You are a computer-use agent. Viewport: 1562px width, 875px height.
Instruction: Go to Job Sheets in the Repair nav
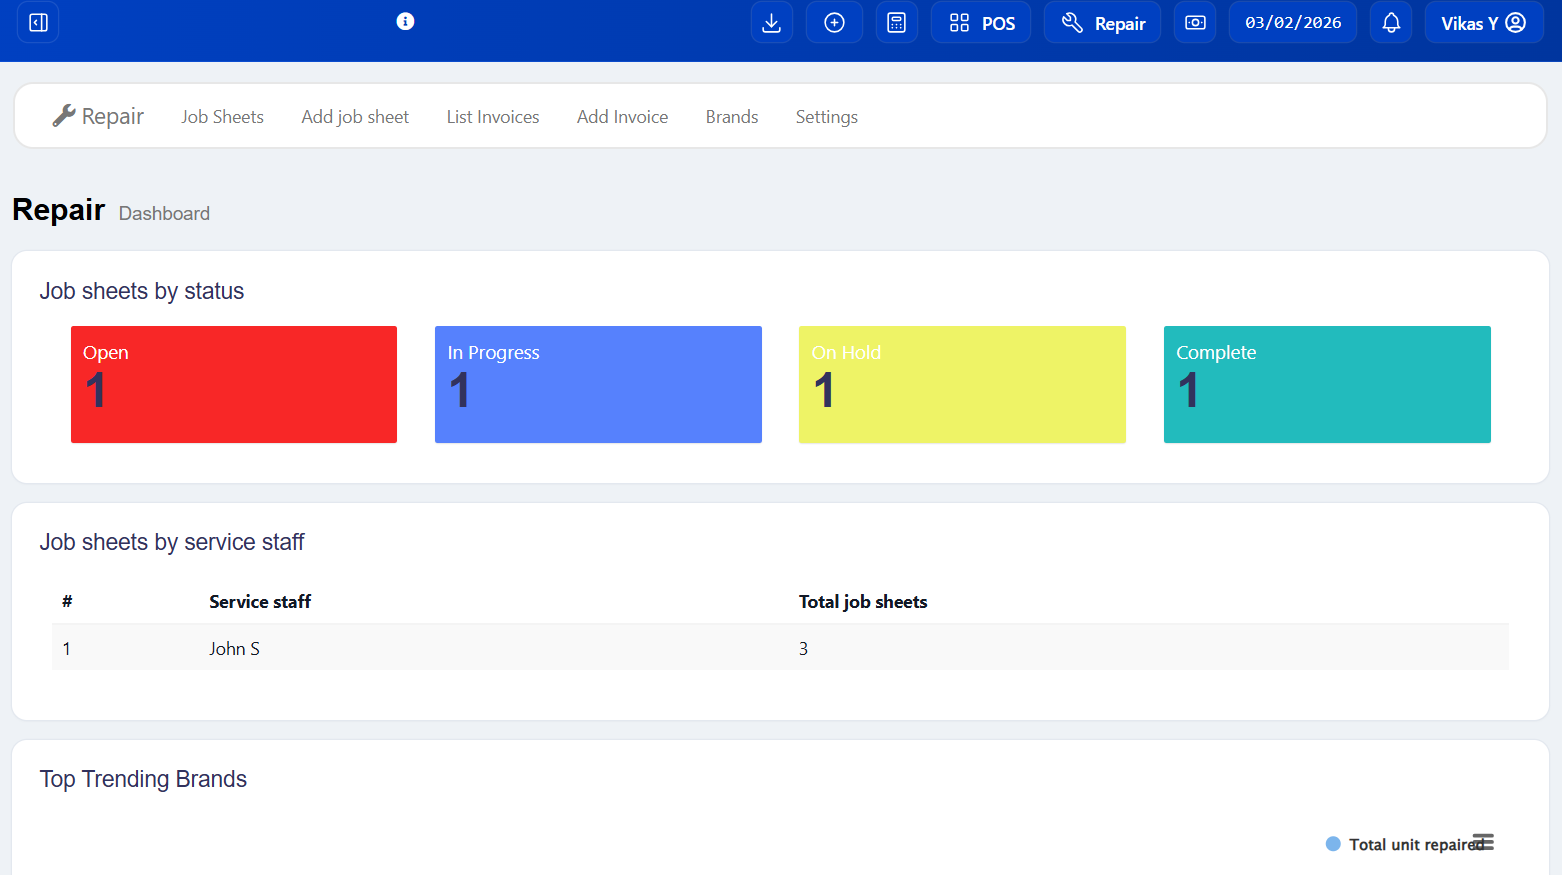pos(222,116)
